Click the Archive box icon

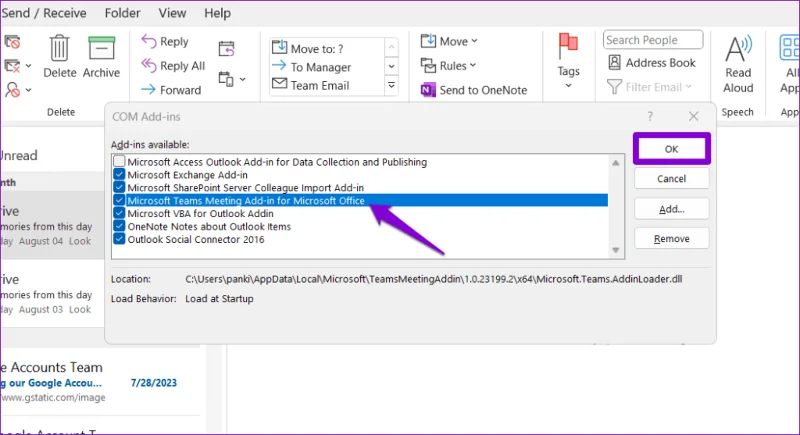[x=101, y=48]
